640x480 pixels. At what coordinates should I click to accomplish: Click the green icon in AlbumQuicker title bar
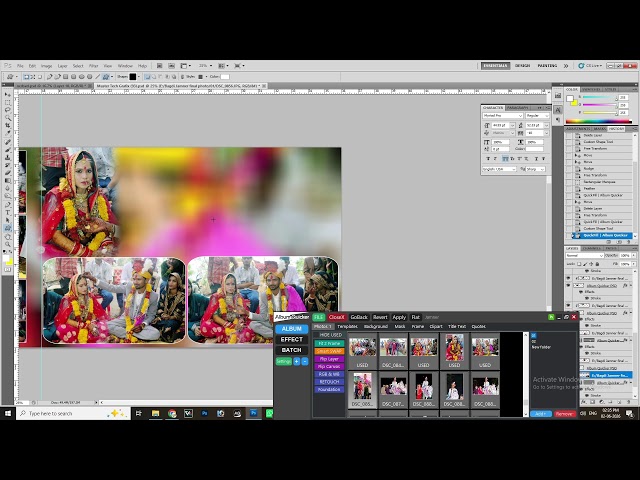(551, 317)
